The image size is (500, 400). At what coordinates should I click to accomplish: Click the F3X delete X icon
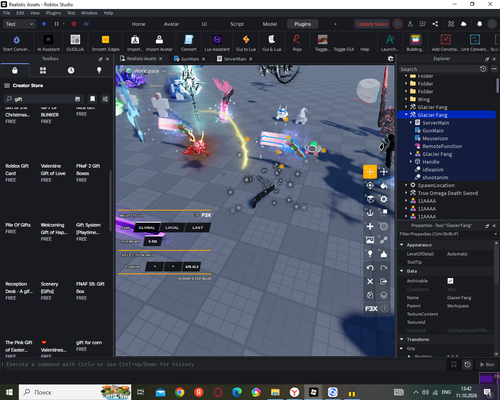coord(370,281)
